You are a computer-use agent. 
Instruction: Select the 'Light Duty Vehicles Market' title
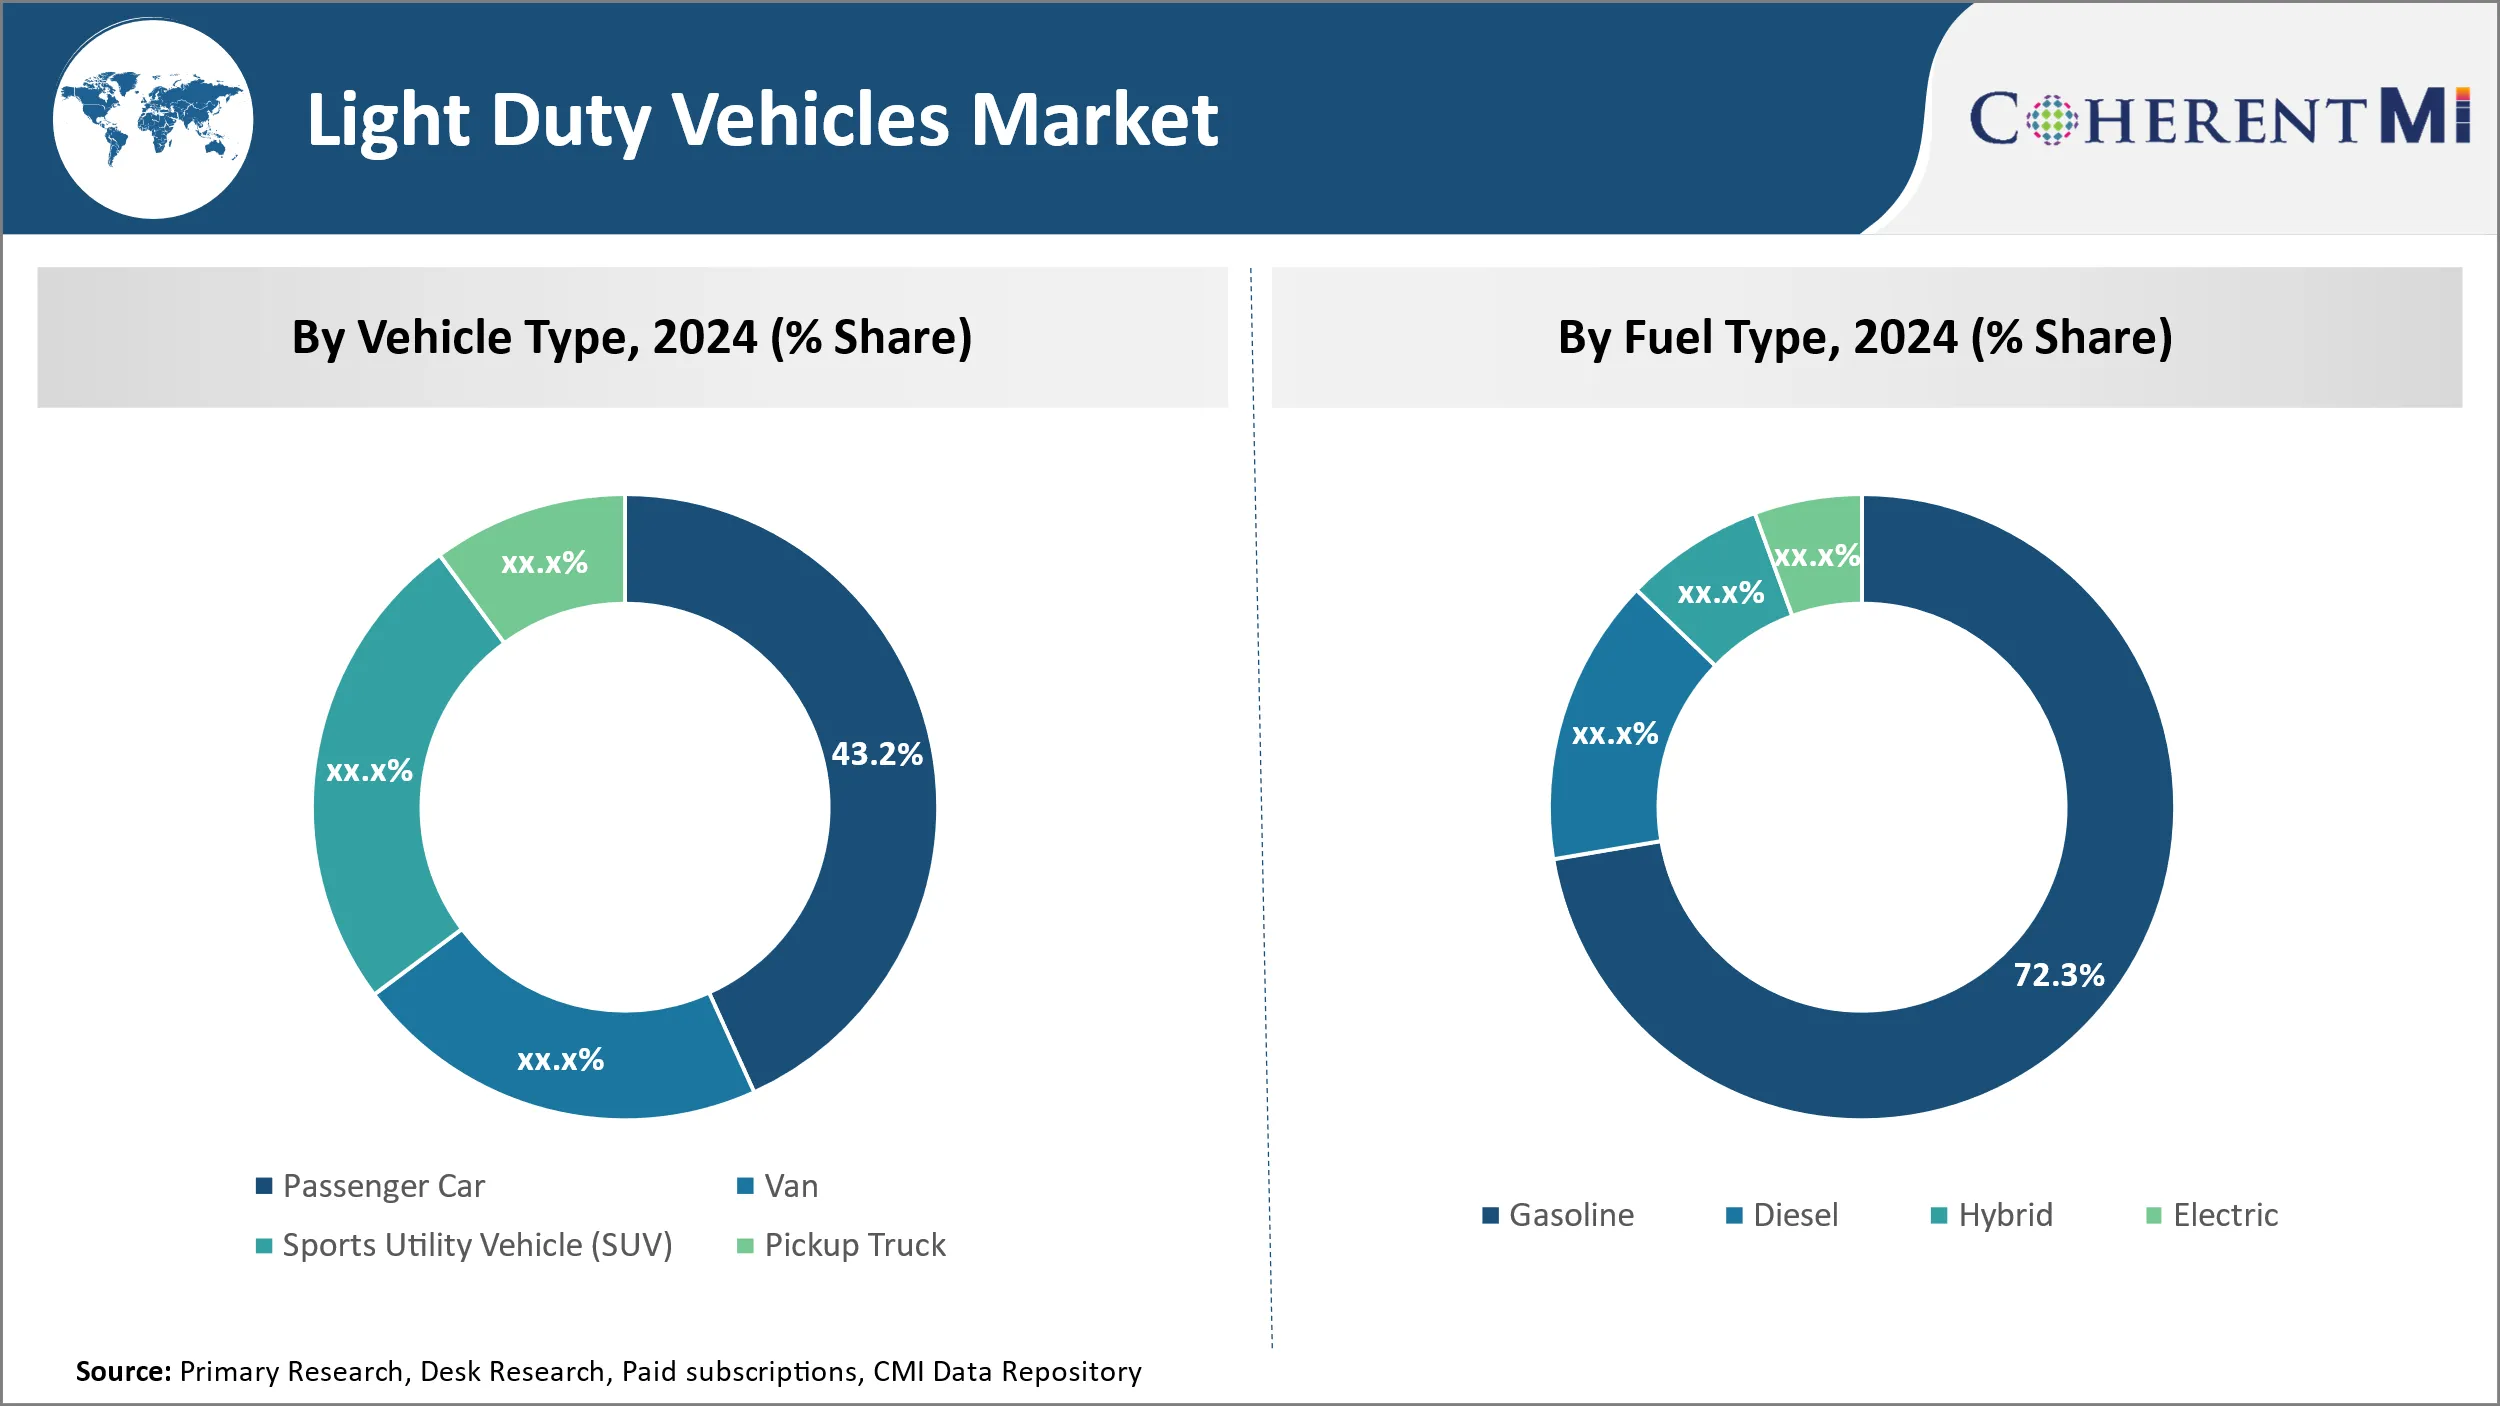tap(762, 120)
